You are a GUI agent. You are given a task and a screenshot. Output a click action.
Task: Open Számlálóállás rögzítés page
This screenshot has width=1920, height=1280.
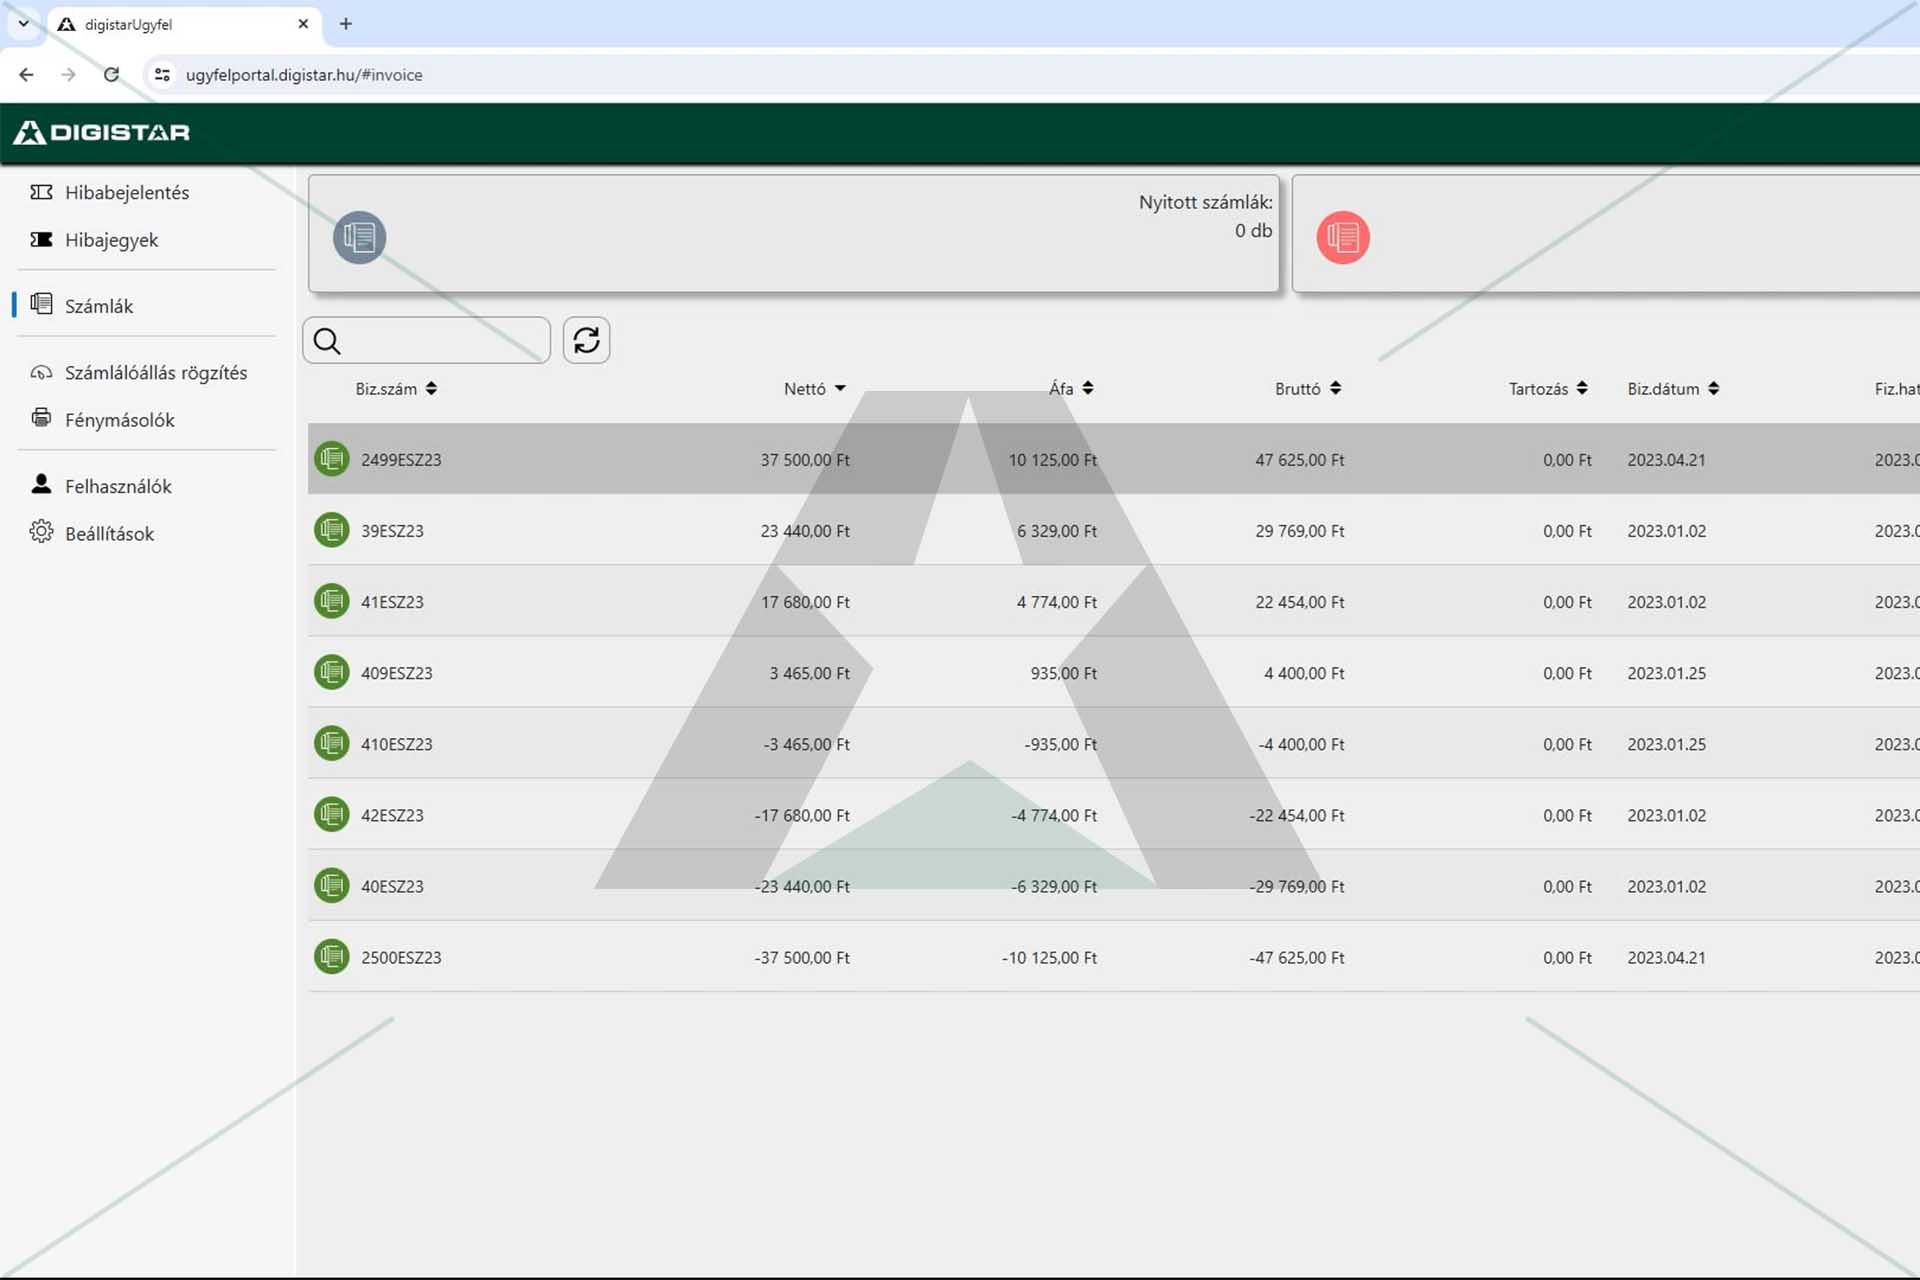click(x=155, y=372)
